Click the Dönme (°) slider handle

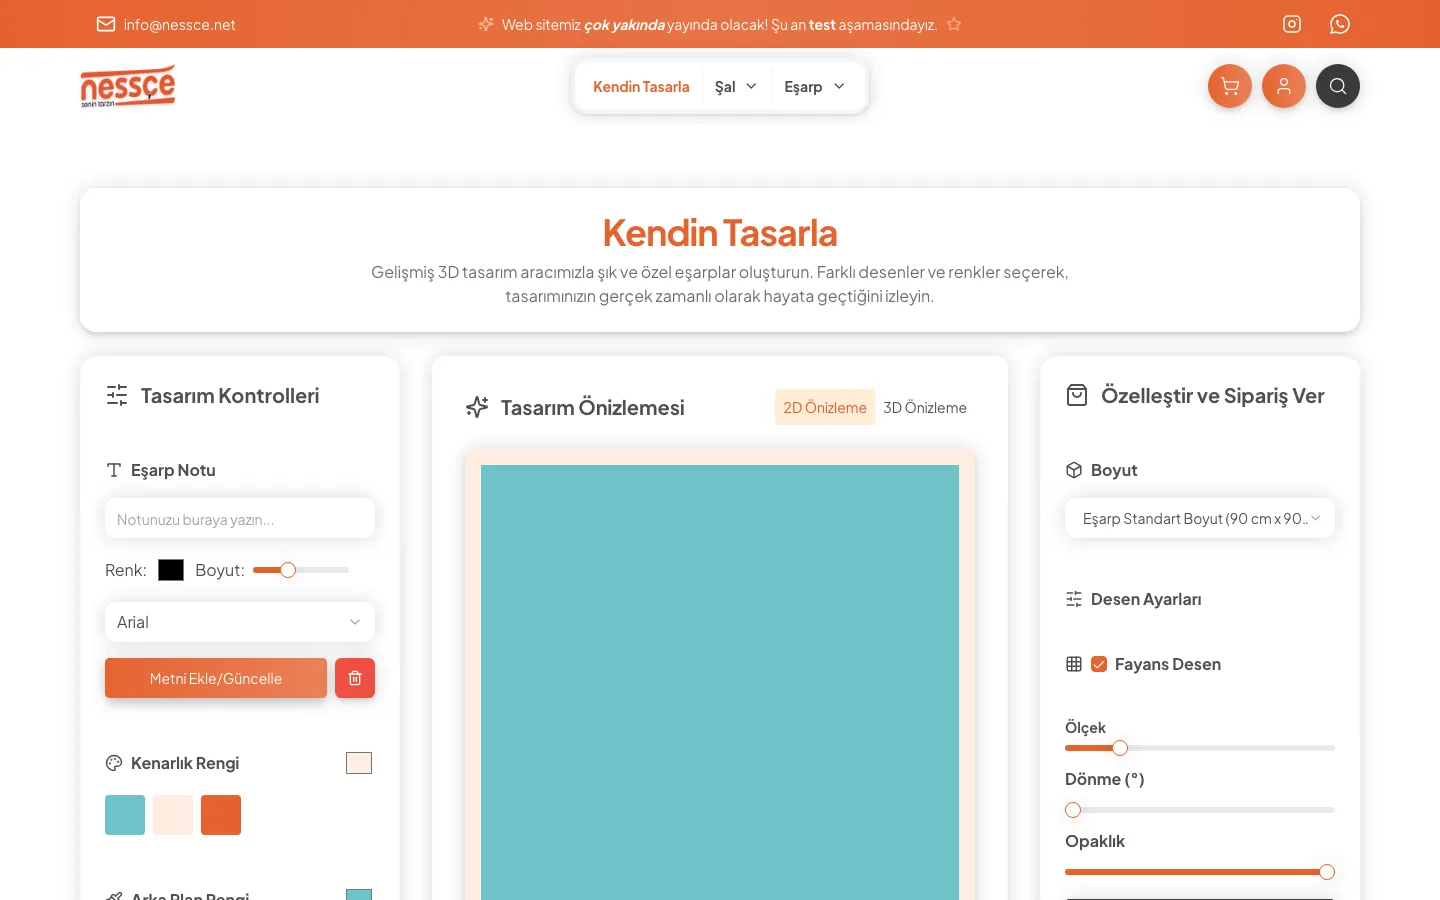(1073, 810)
